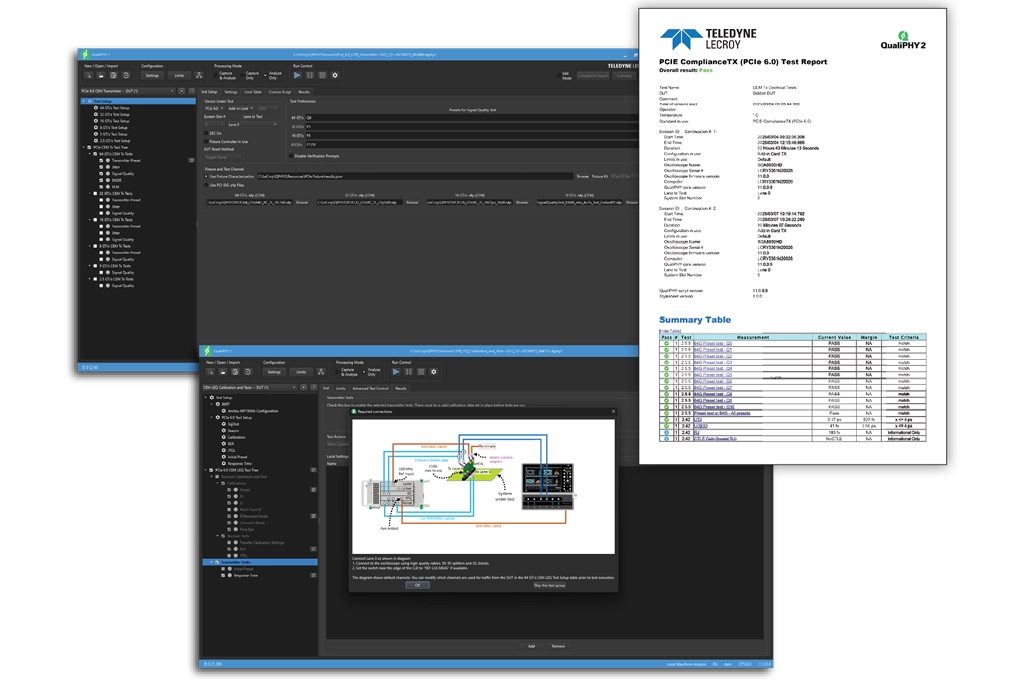Open PCIe 6.0 CEM Transmitter DUT dropdown

(x=127, y=91)
